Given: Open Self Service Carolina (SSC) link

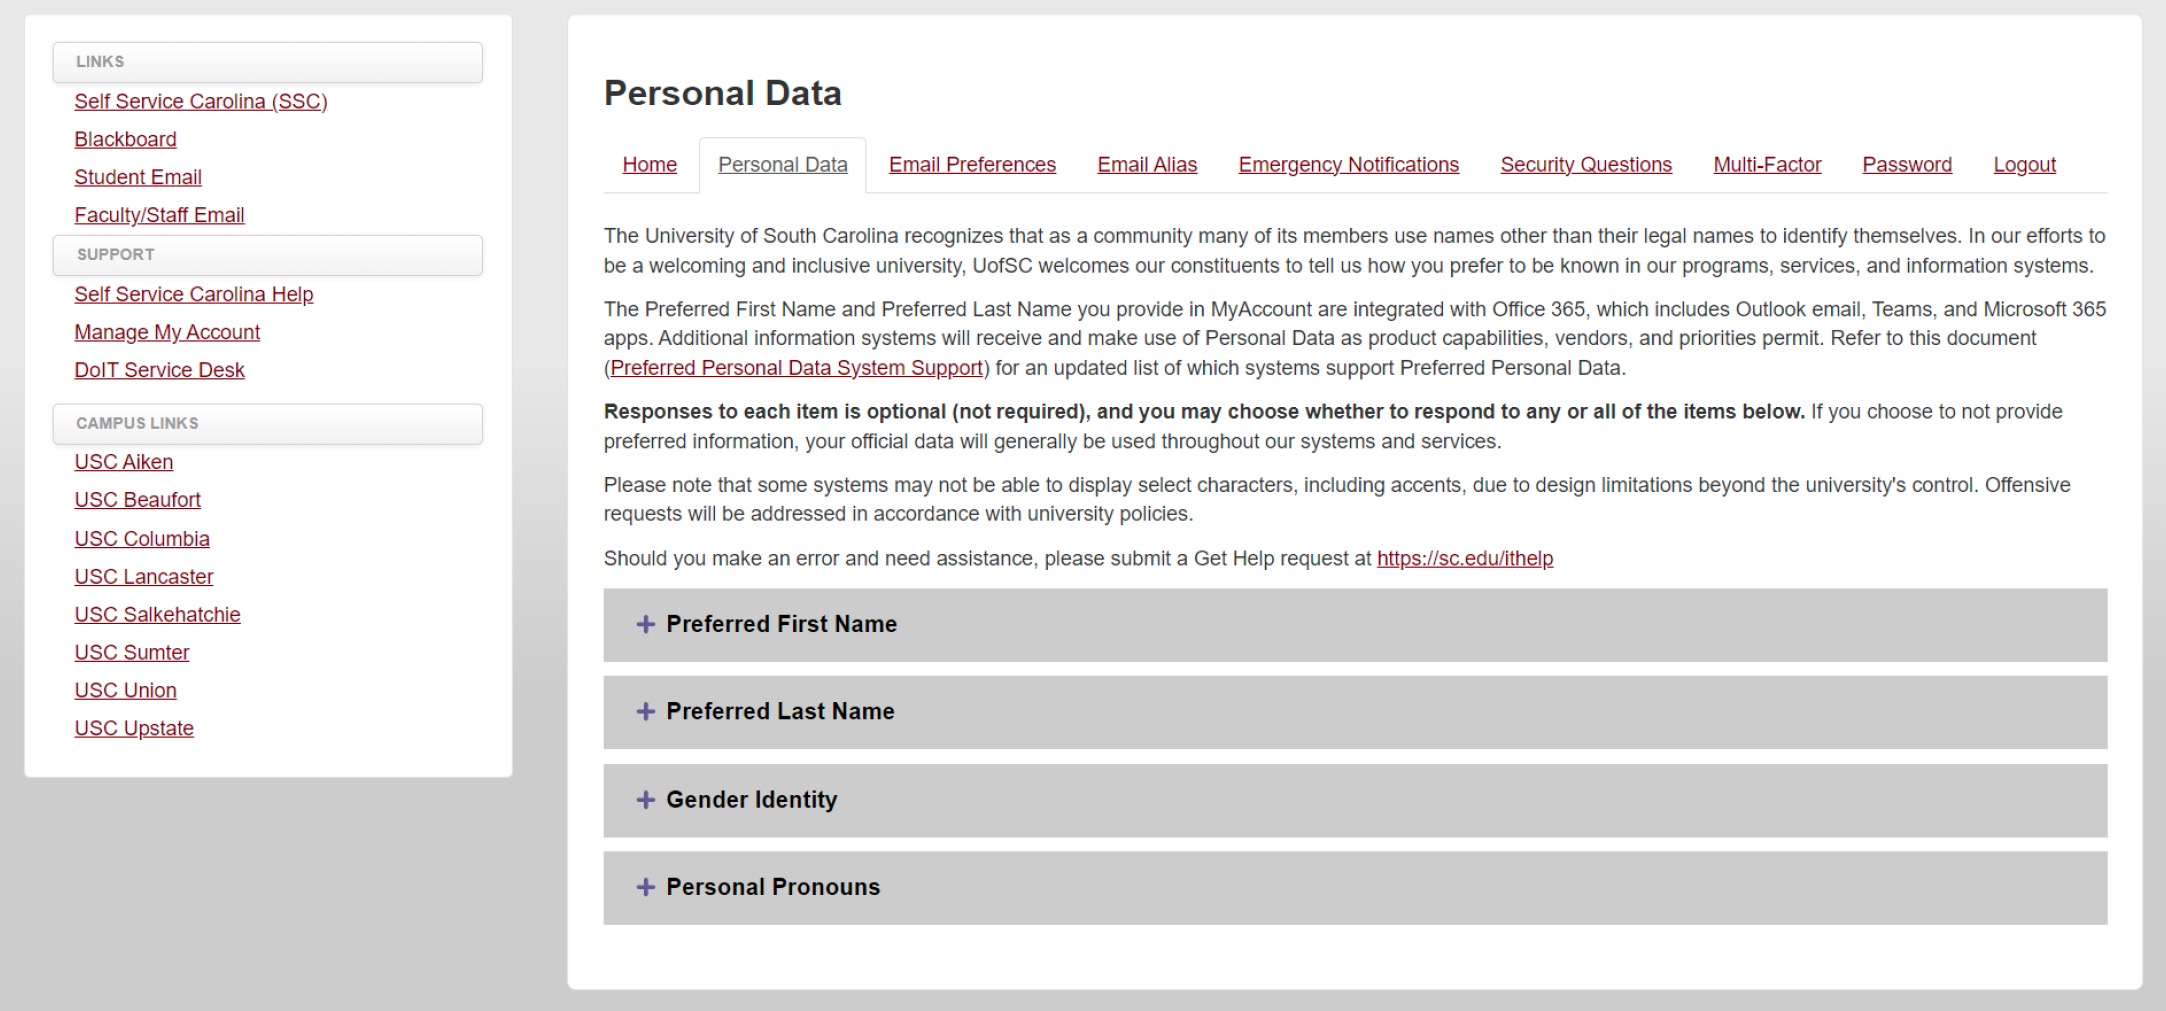Looking at the screenshot, I should [x=201, y=102].
